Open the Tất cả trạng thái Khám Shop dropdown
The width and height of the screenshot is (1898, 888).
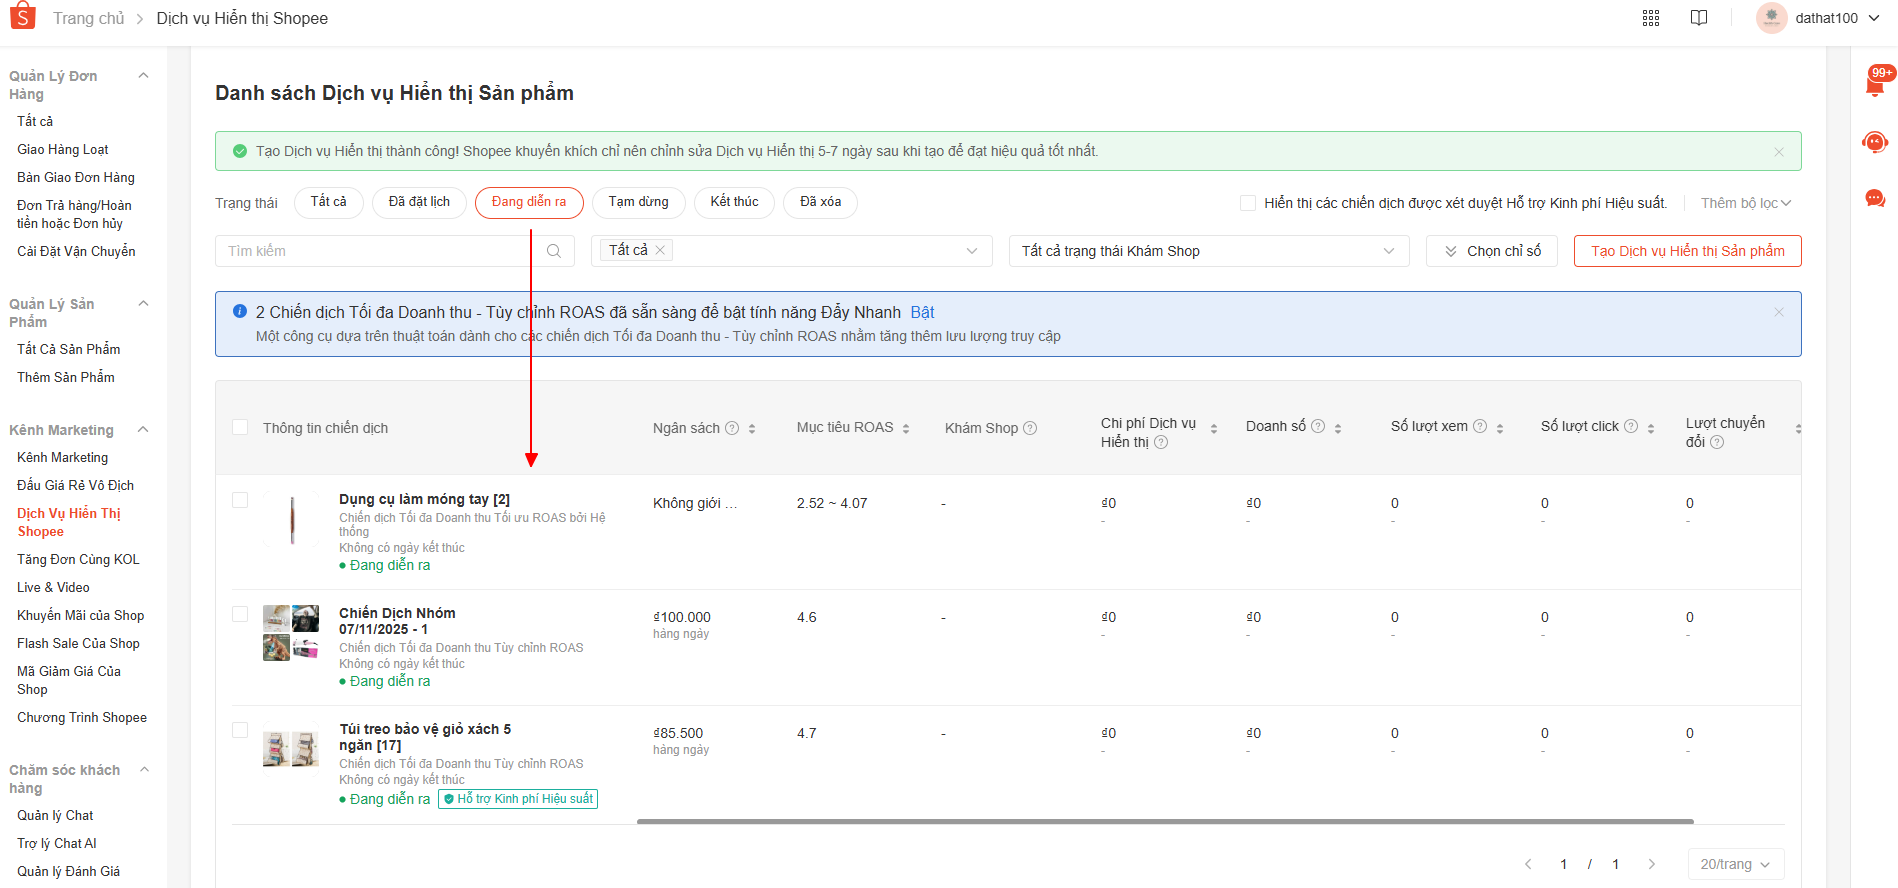tap(1208, 251)
